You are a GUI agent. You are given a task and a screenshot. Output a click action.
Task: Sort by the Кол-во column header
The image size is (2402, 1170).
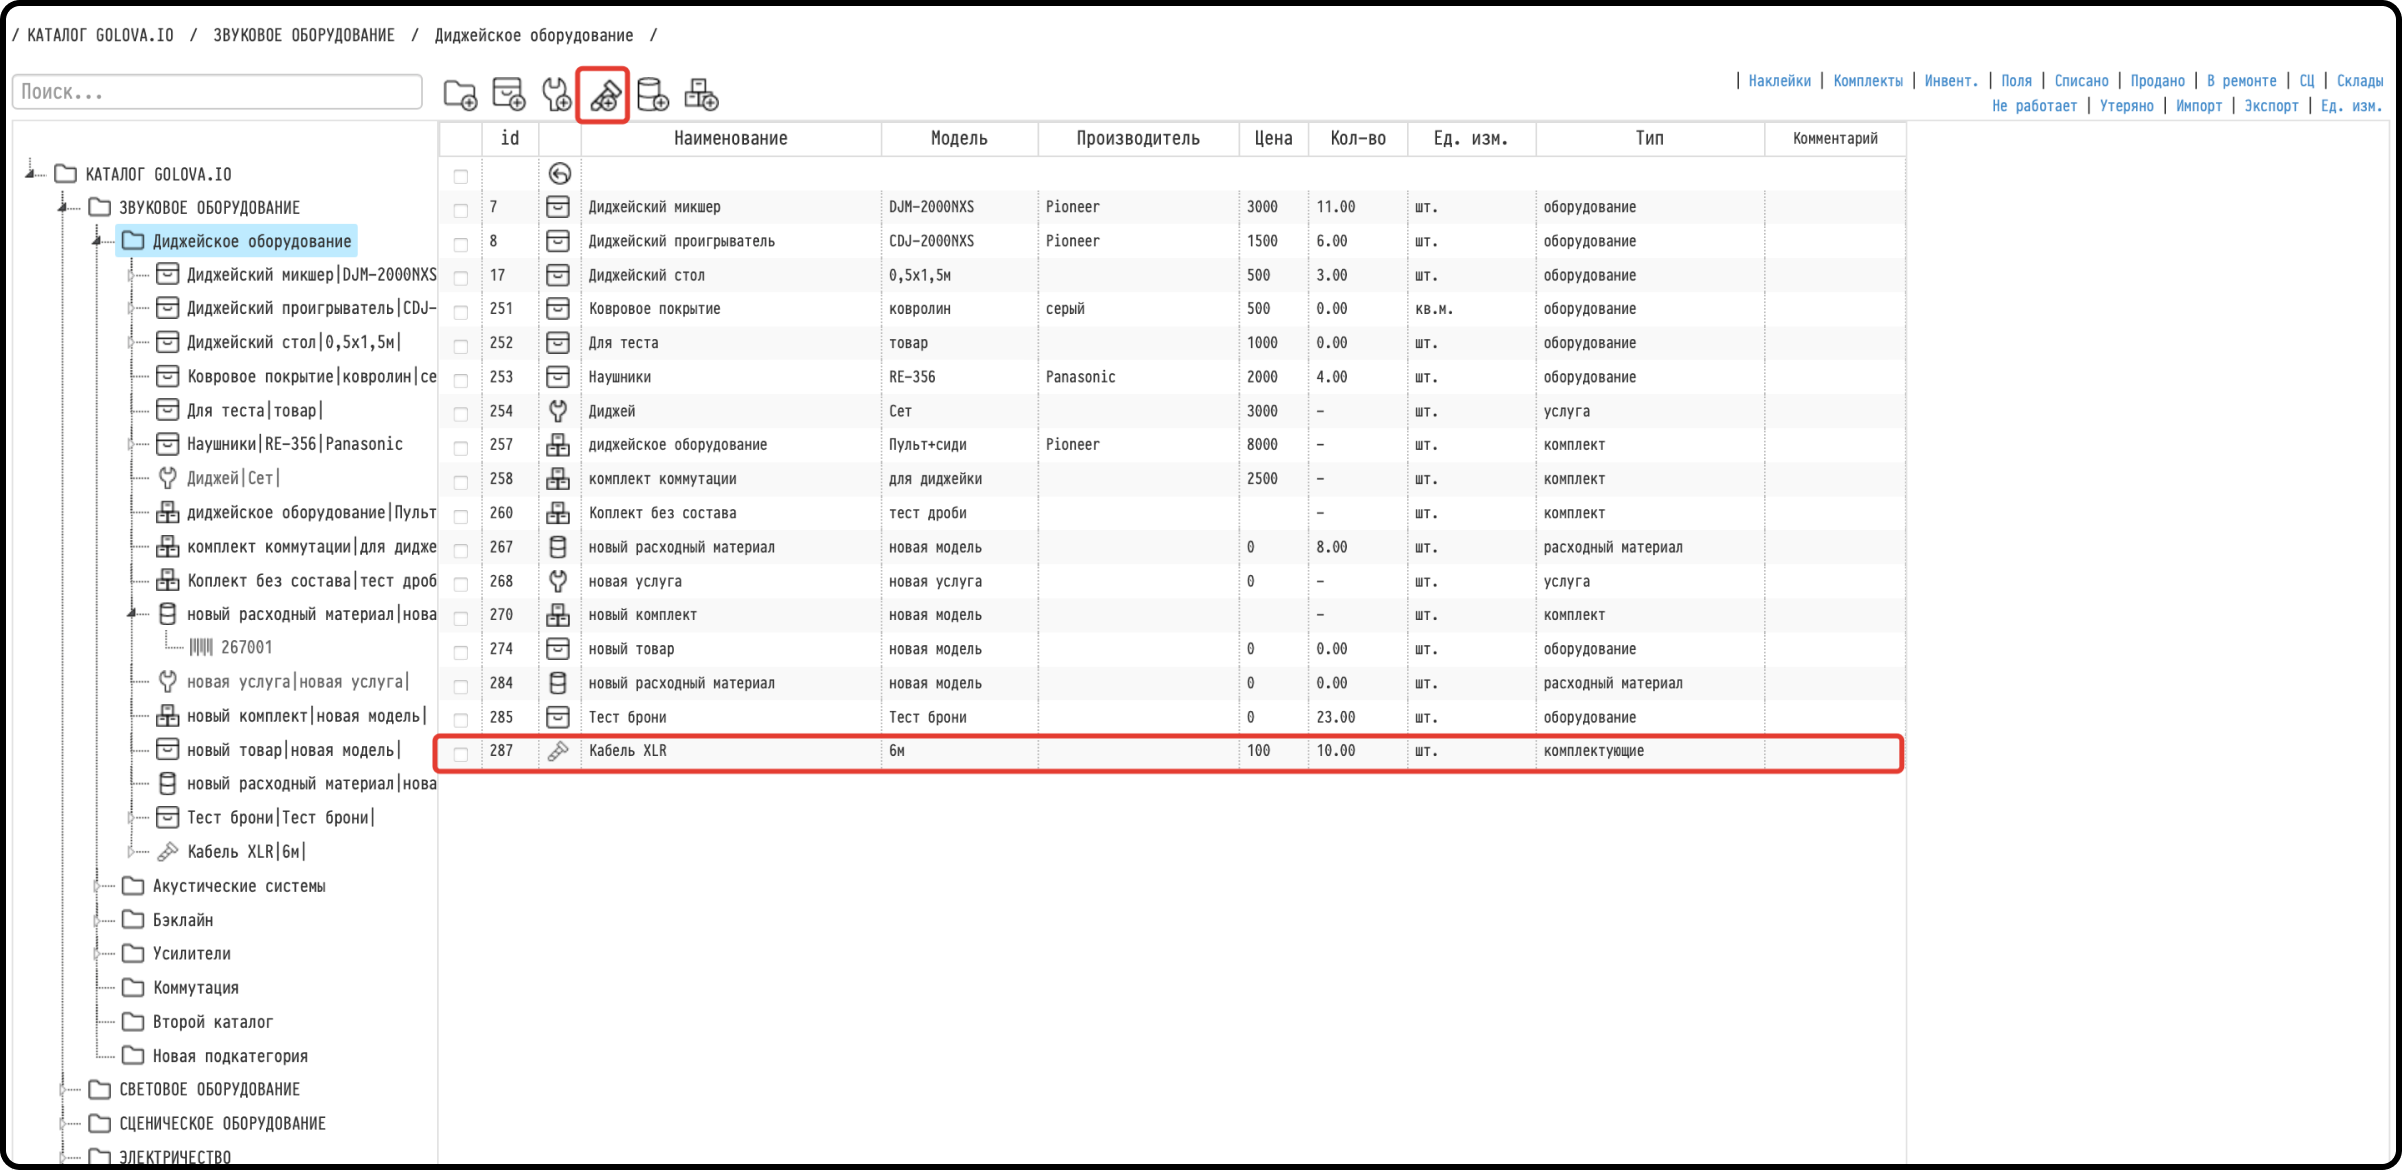[x=1358, y=139]
